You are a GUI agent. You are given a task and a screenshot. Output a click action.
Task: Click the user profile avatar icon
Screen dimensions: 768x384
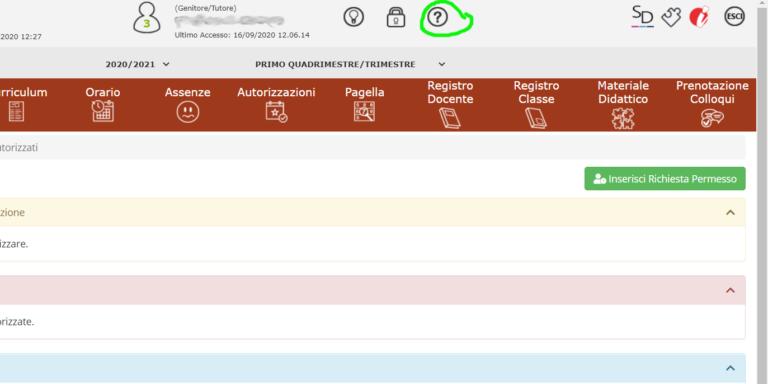tap(146, 18)
